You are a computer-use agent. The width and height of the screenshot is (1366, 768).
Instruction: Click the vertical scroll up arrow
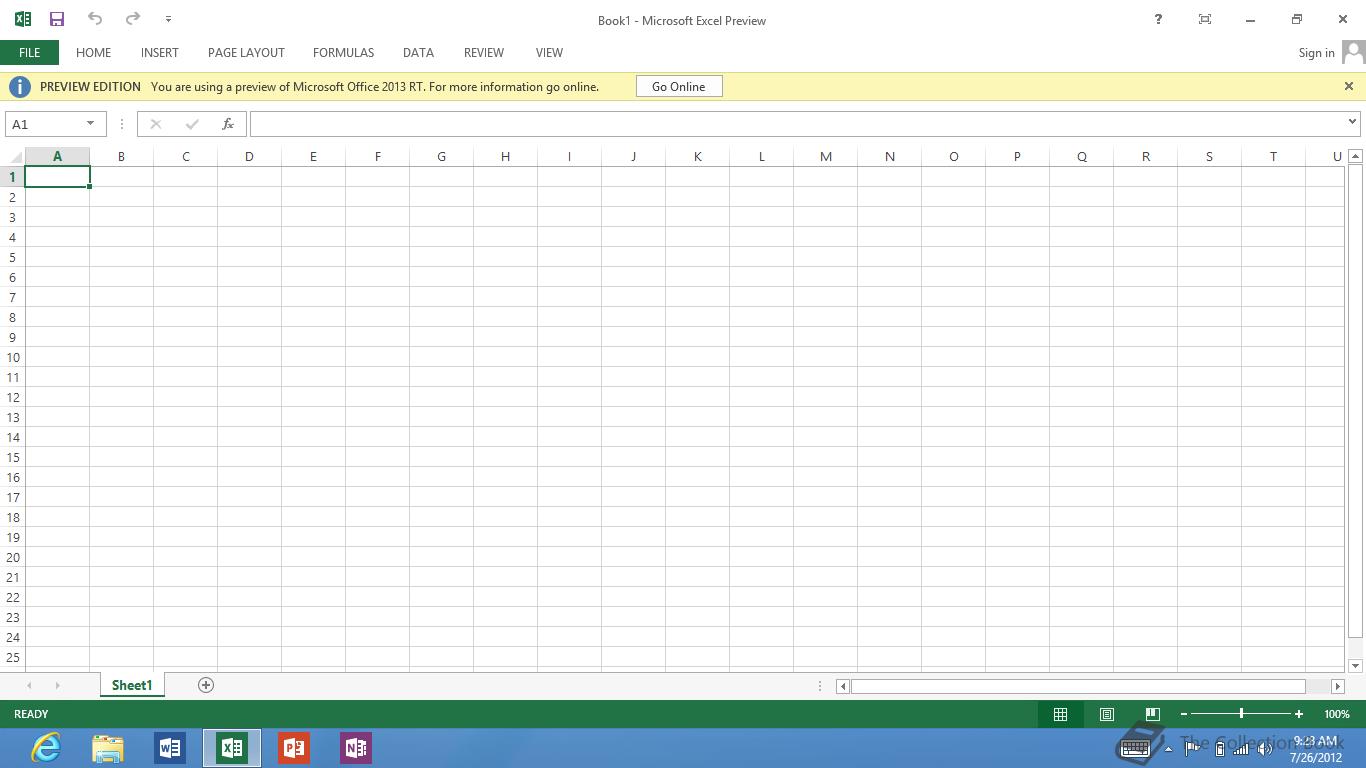click(x=1356, y=156)
